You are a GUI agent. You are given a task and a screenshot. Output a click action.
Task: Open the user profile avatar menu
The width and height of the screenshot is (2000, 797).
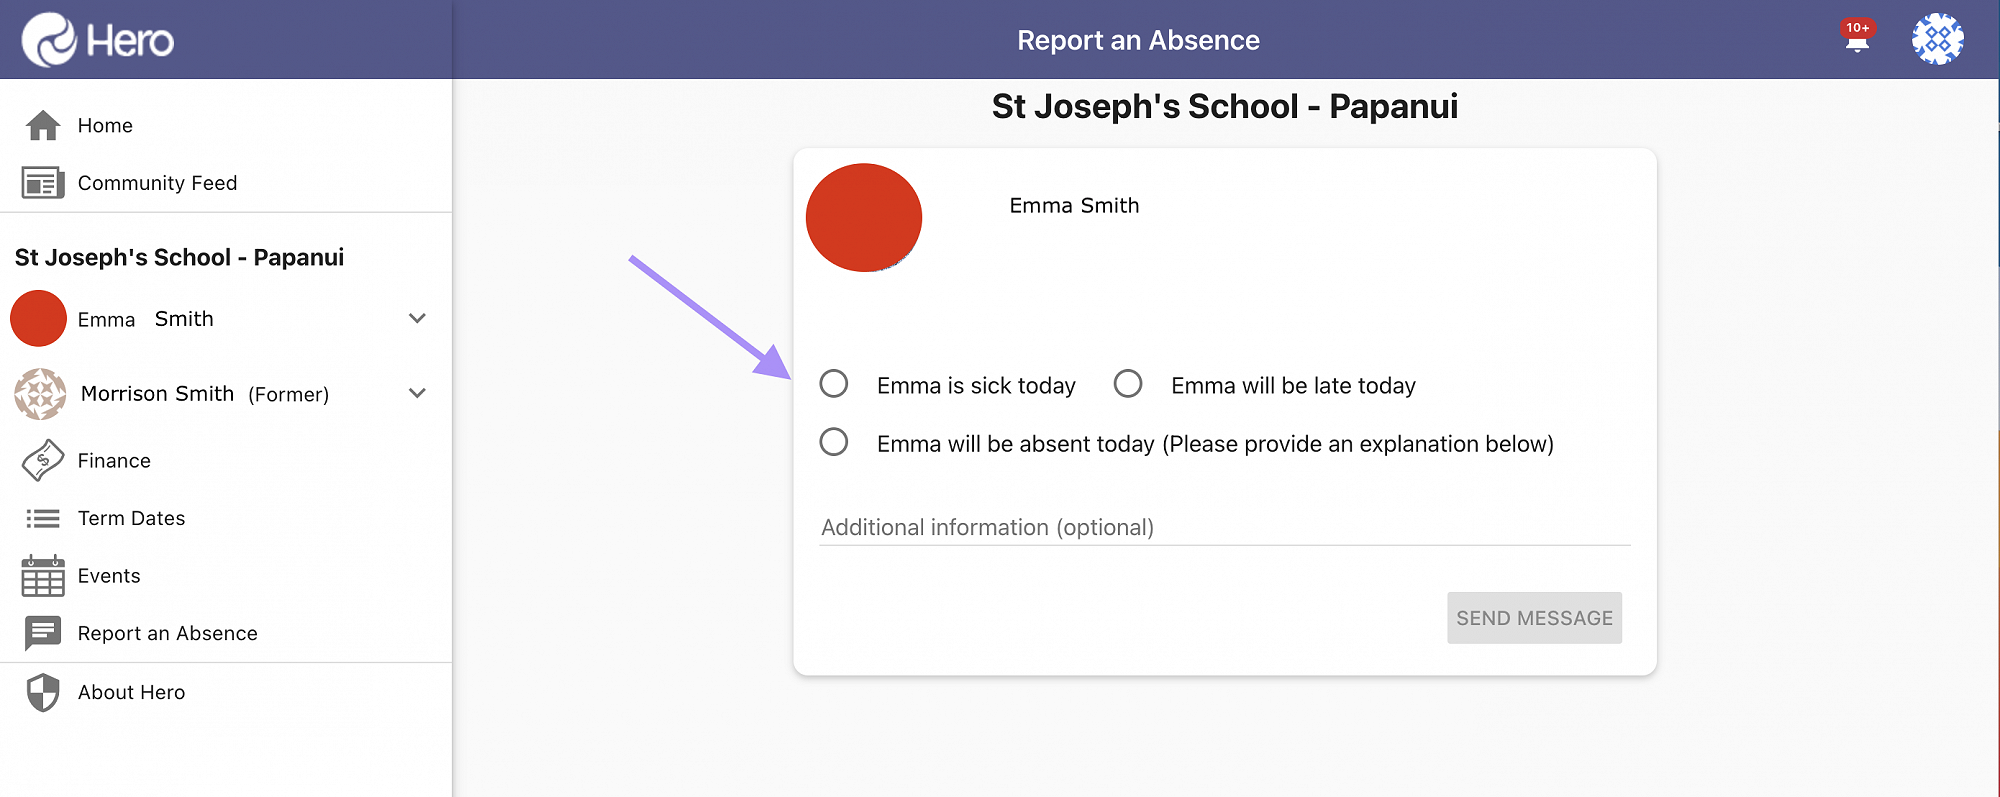tap(1937, 39)
